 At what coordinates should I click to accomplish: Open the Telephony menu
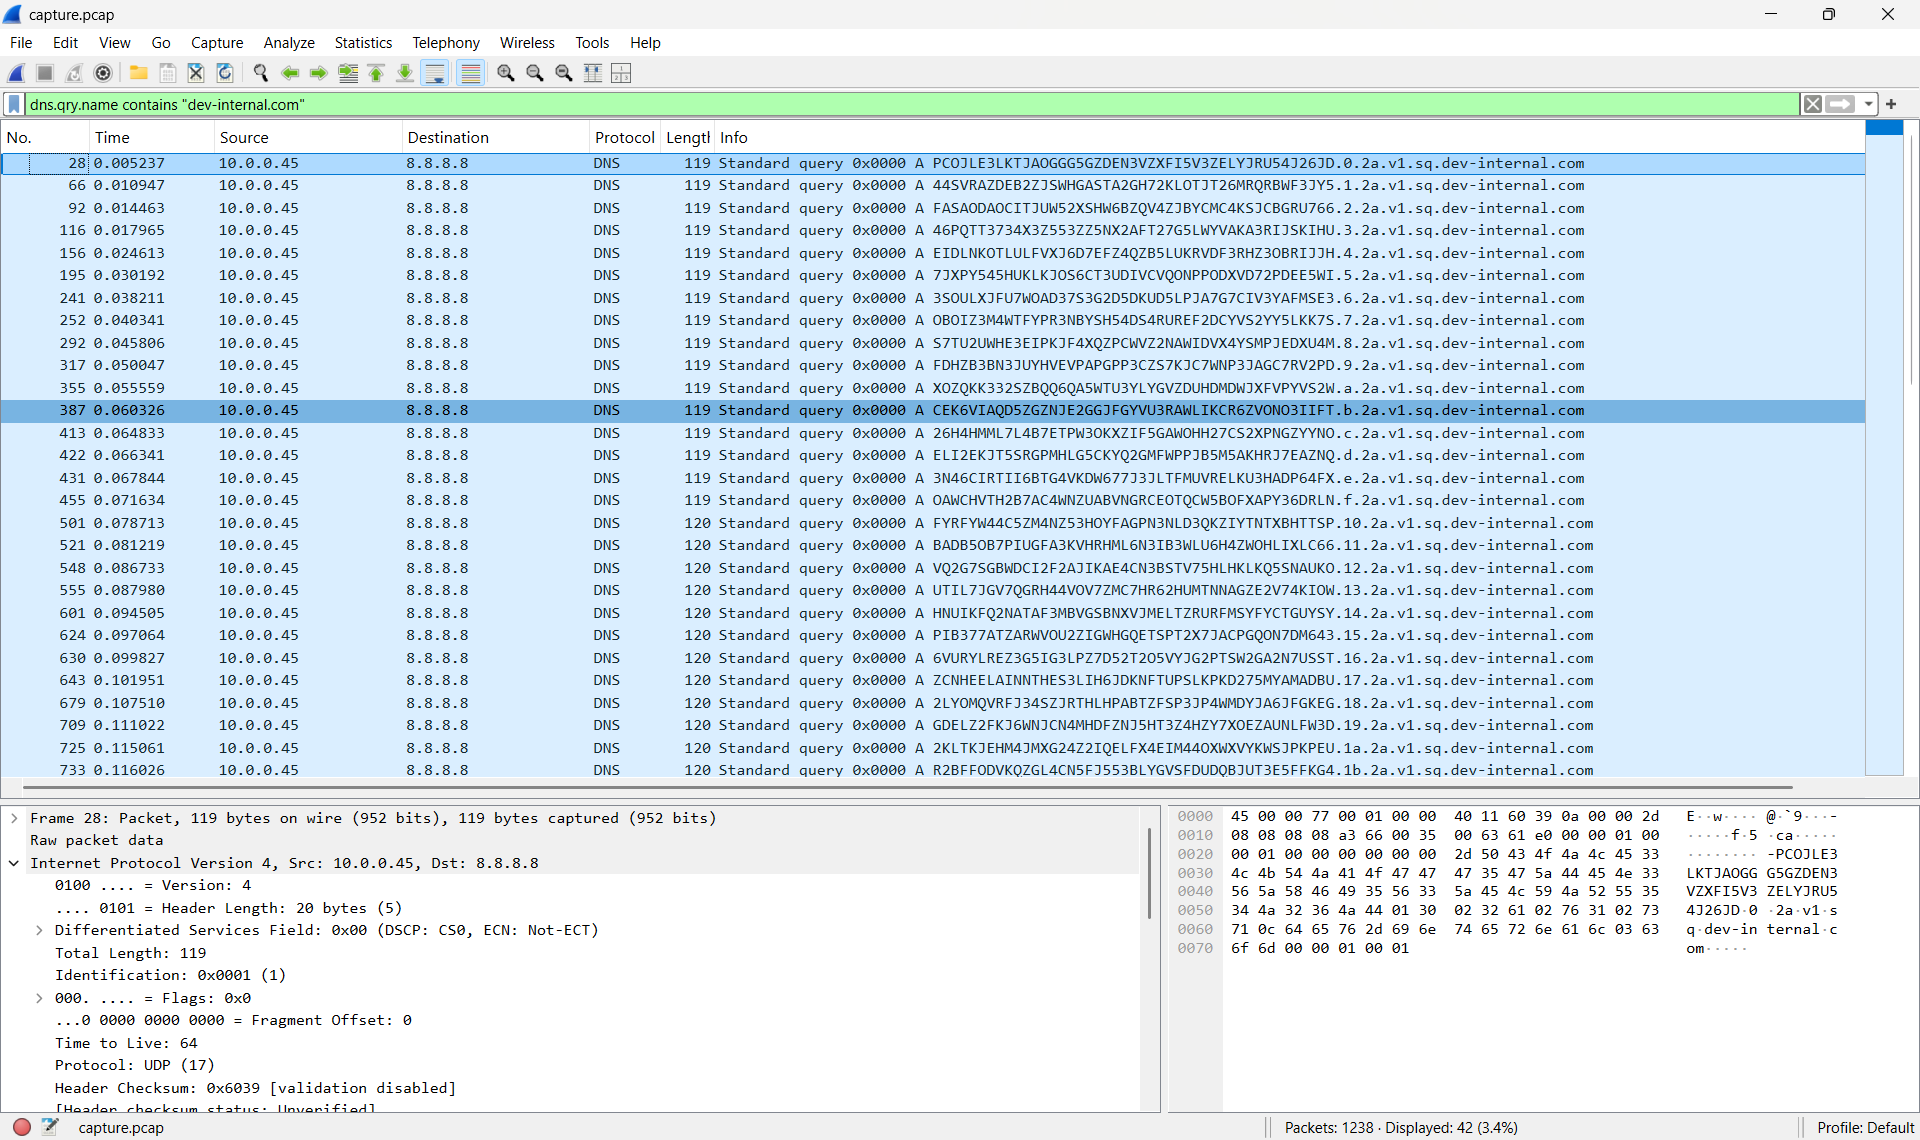pyautogui.click(x=446, y=43)
